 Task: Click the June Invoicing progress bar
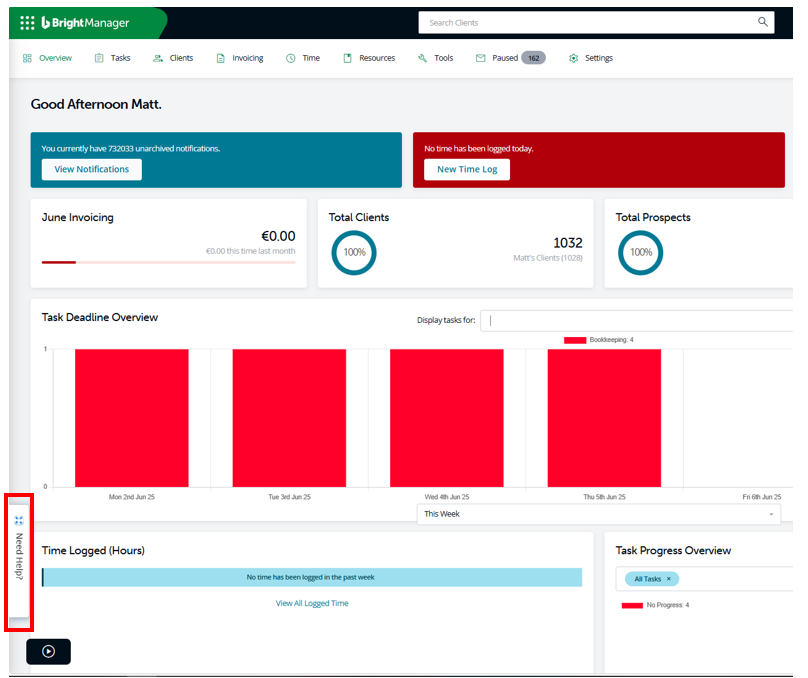point(169,262)
